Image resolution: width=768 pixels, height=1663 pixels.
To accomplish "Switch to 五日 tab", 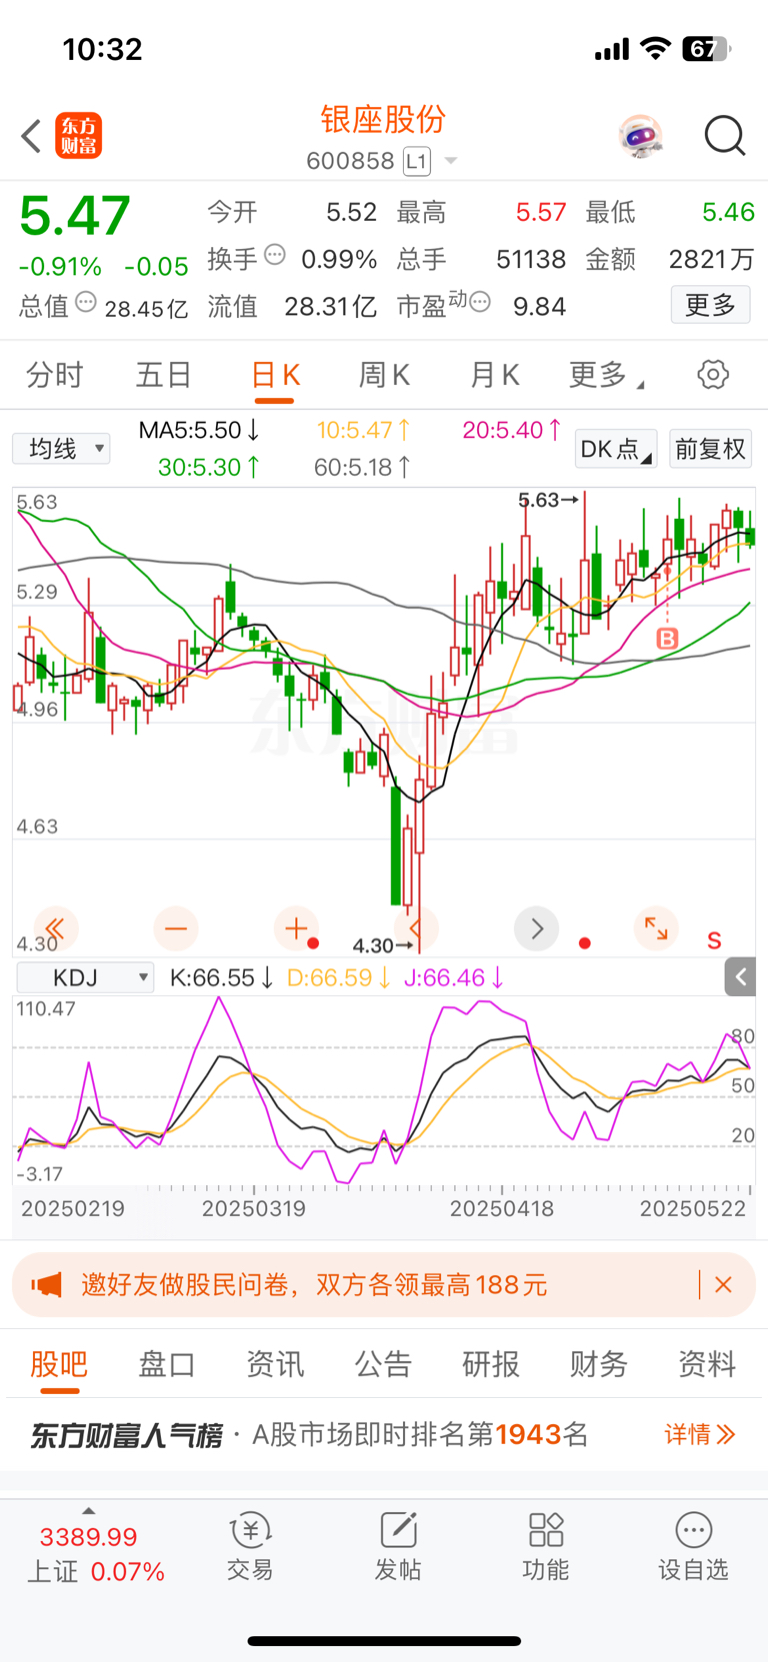I will (164, 375).
